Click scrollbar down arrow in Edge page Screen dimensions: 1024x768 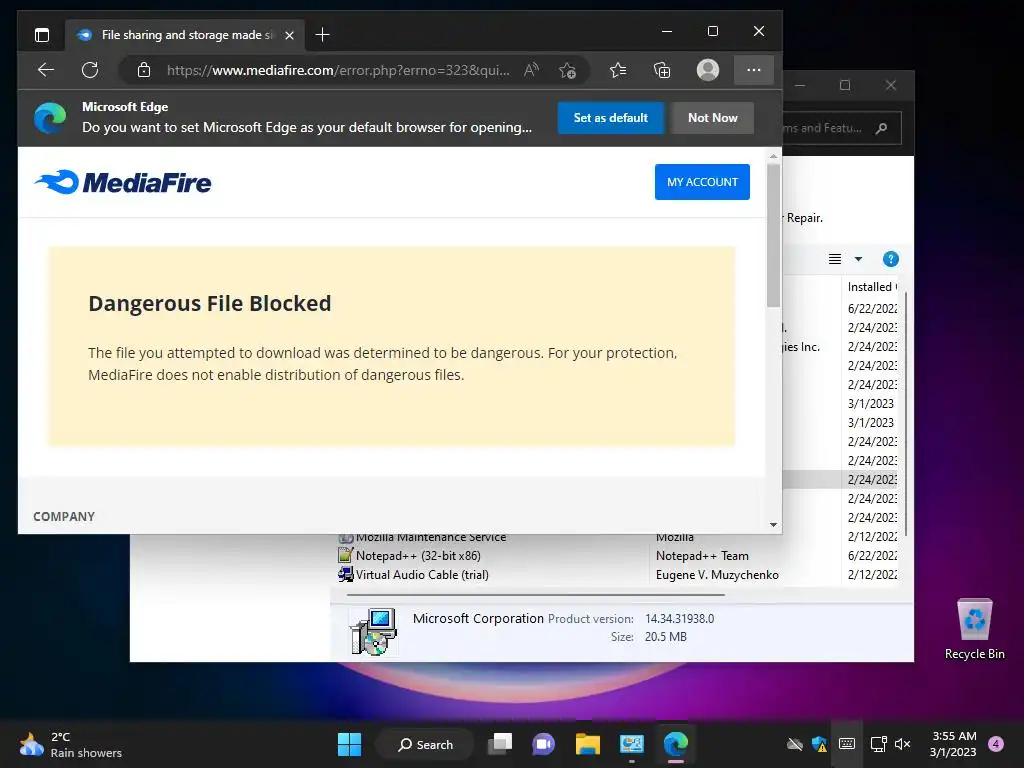click(x=773, y=524)
